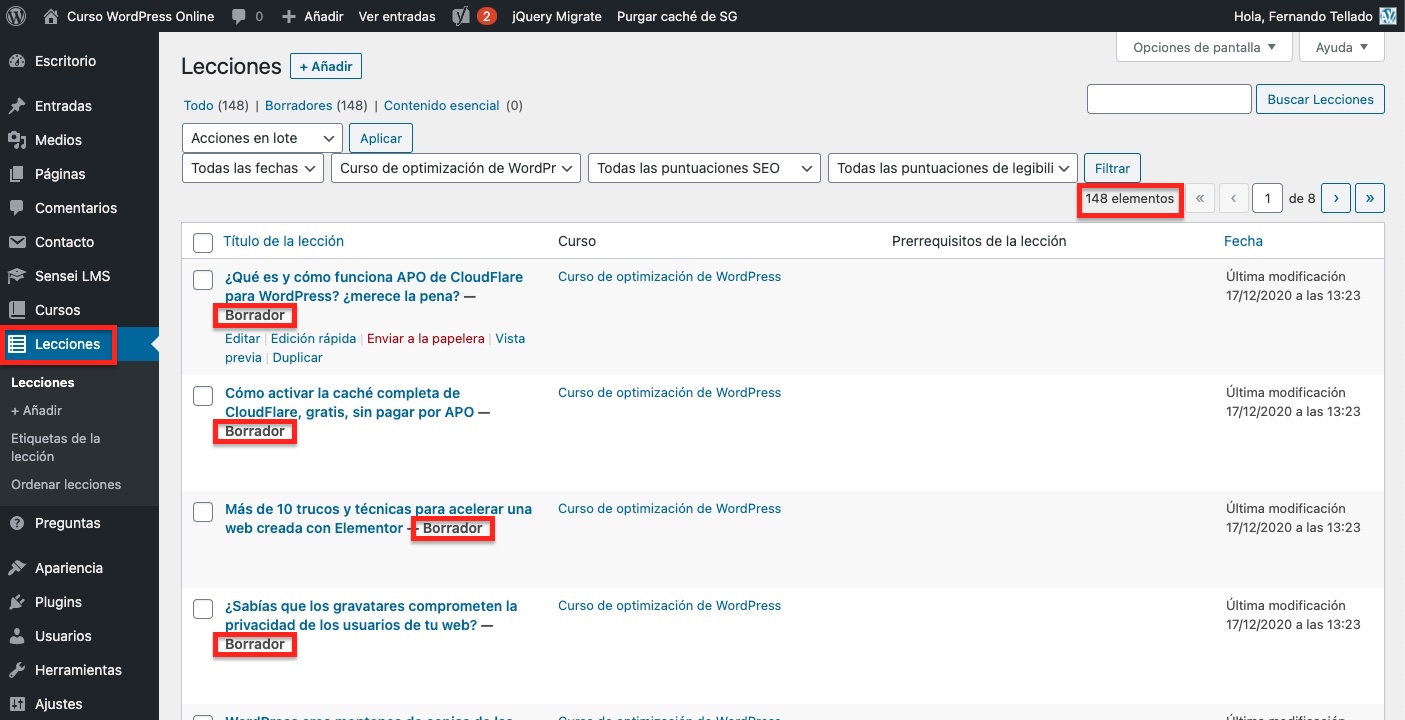Image resolution: width=1405 pixels, height=720 pixels.
Task: Open Todas las puntuaciones SEO dropdown
Action: [x=704, y=168]
